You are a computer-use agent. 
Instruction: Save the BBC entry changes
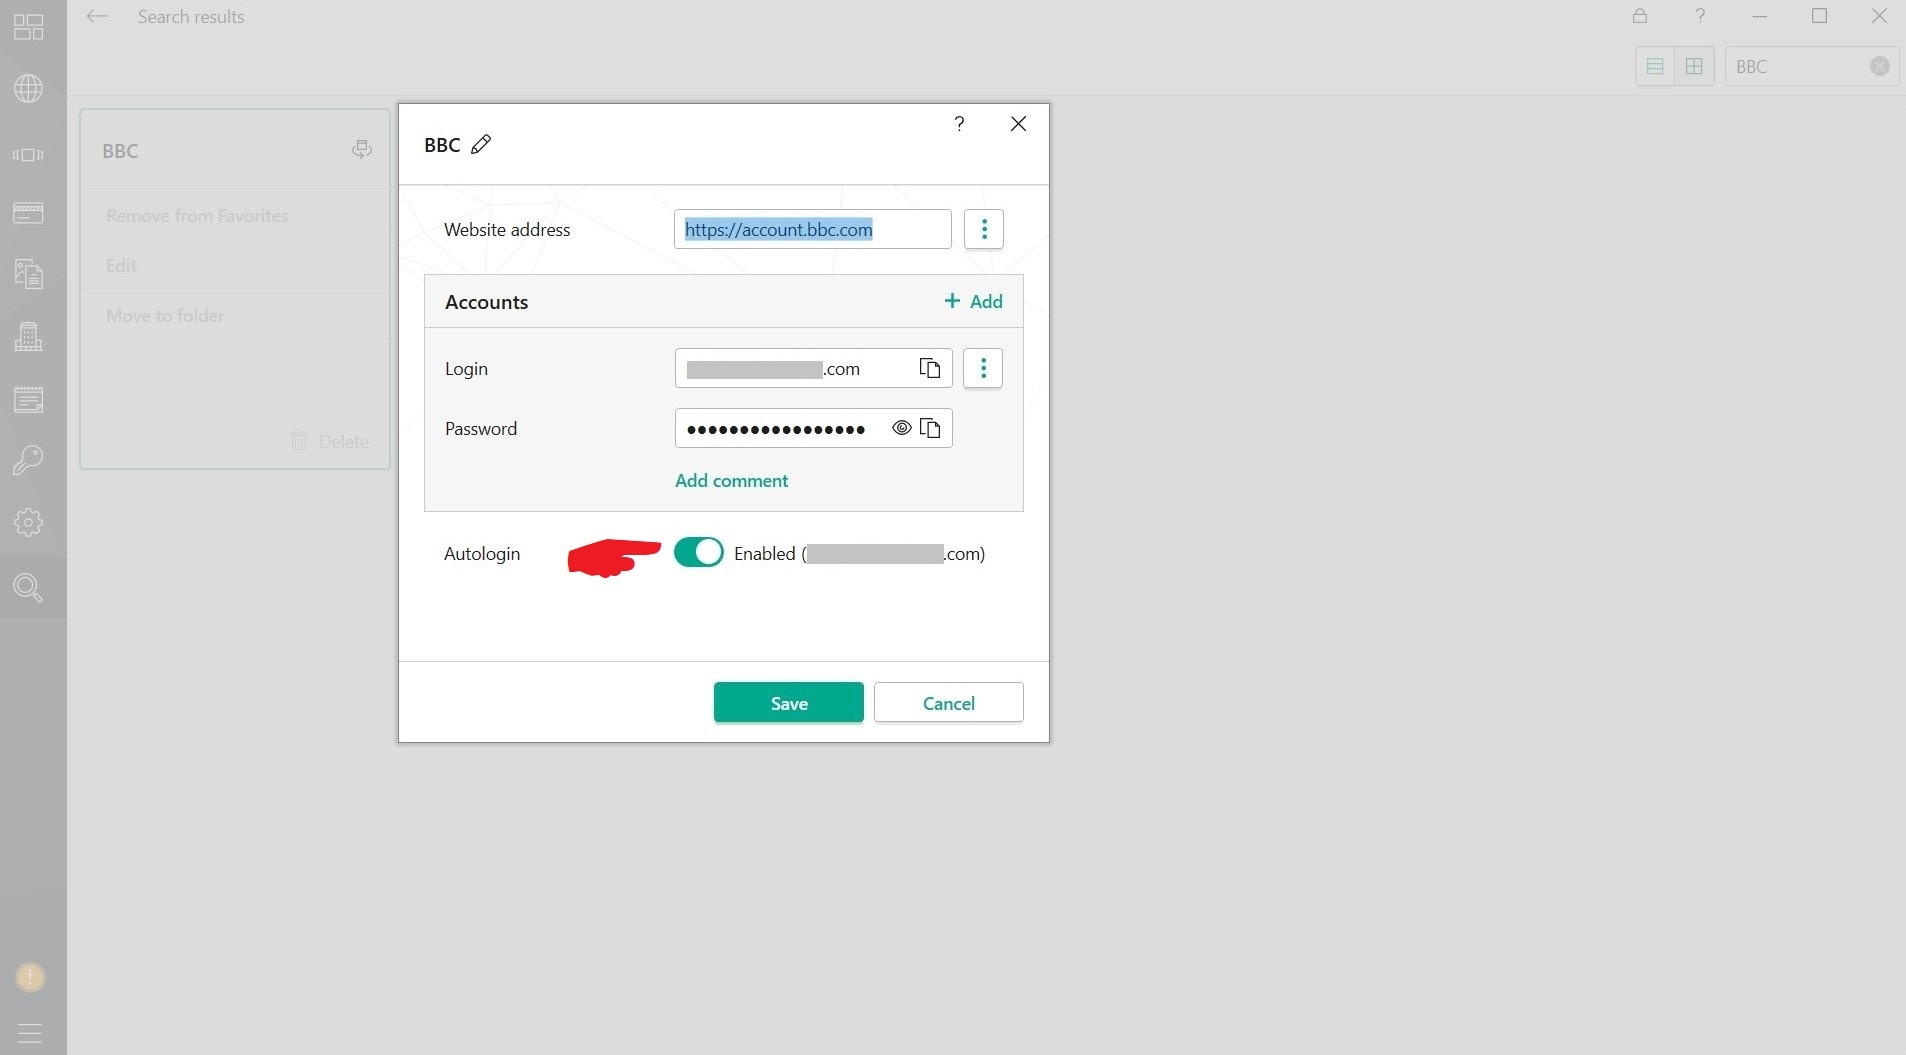(789, 702)
